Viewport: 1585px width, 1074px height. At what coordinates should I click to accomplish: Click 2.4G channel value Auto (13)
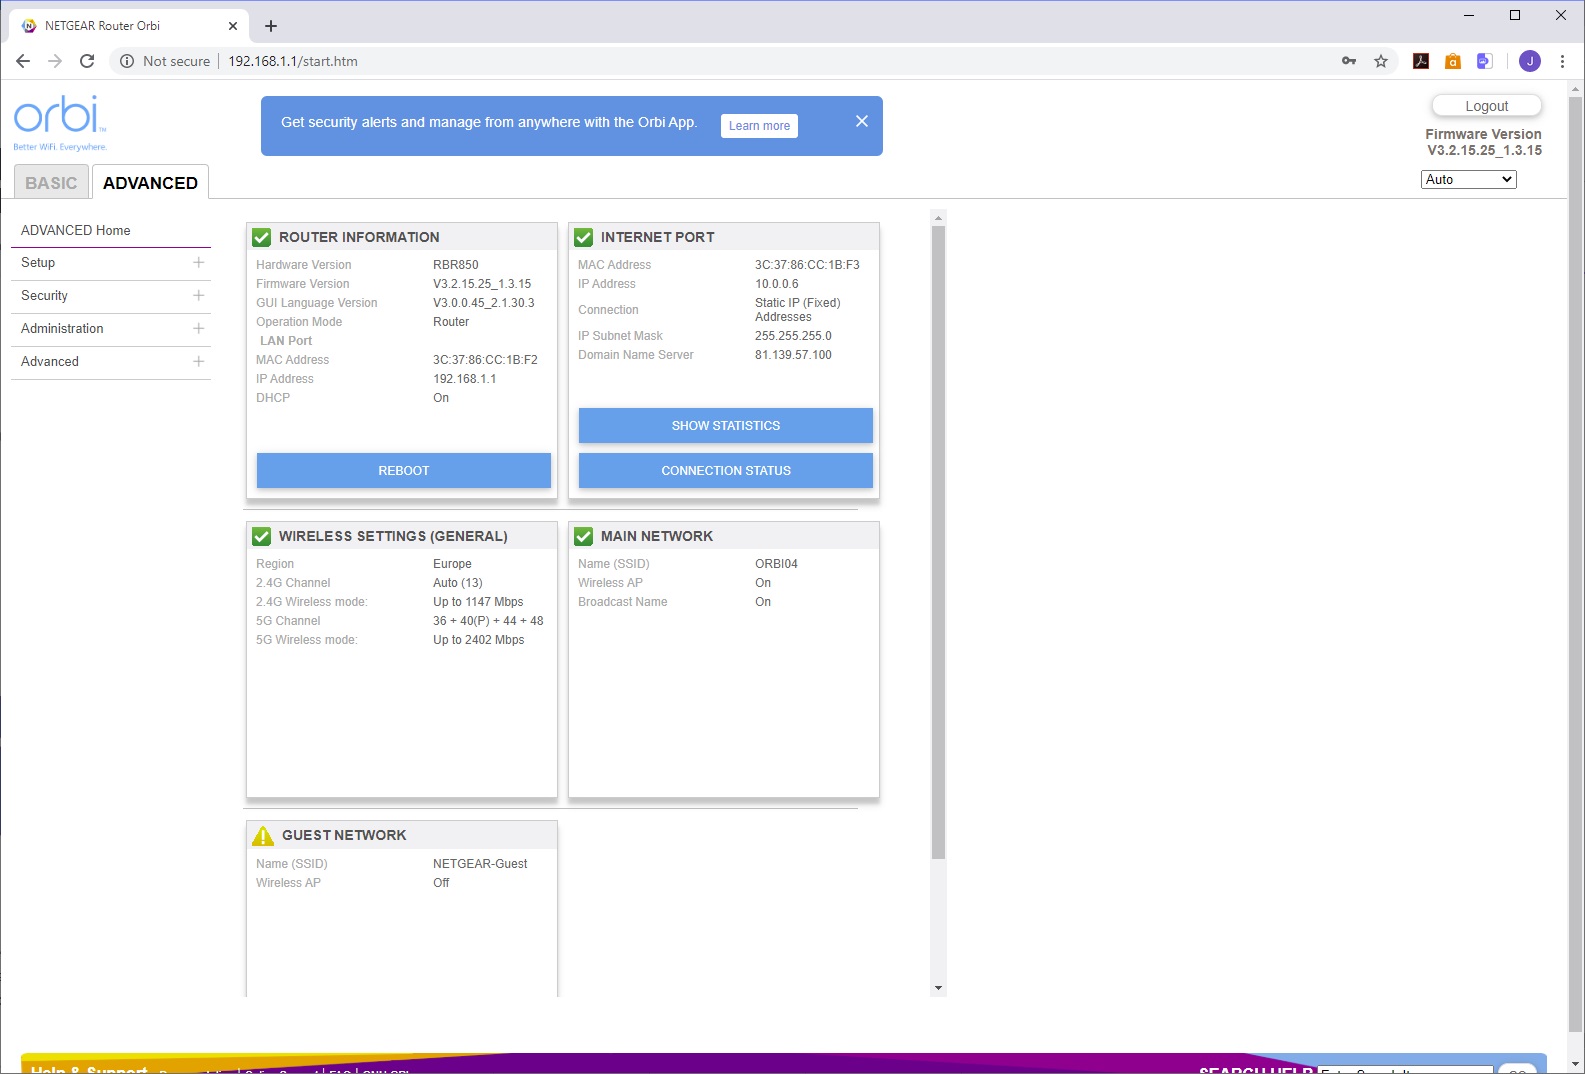point(458,583)
